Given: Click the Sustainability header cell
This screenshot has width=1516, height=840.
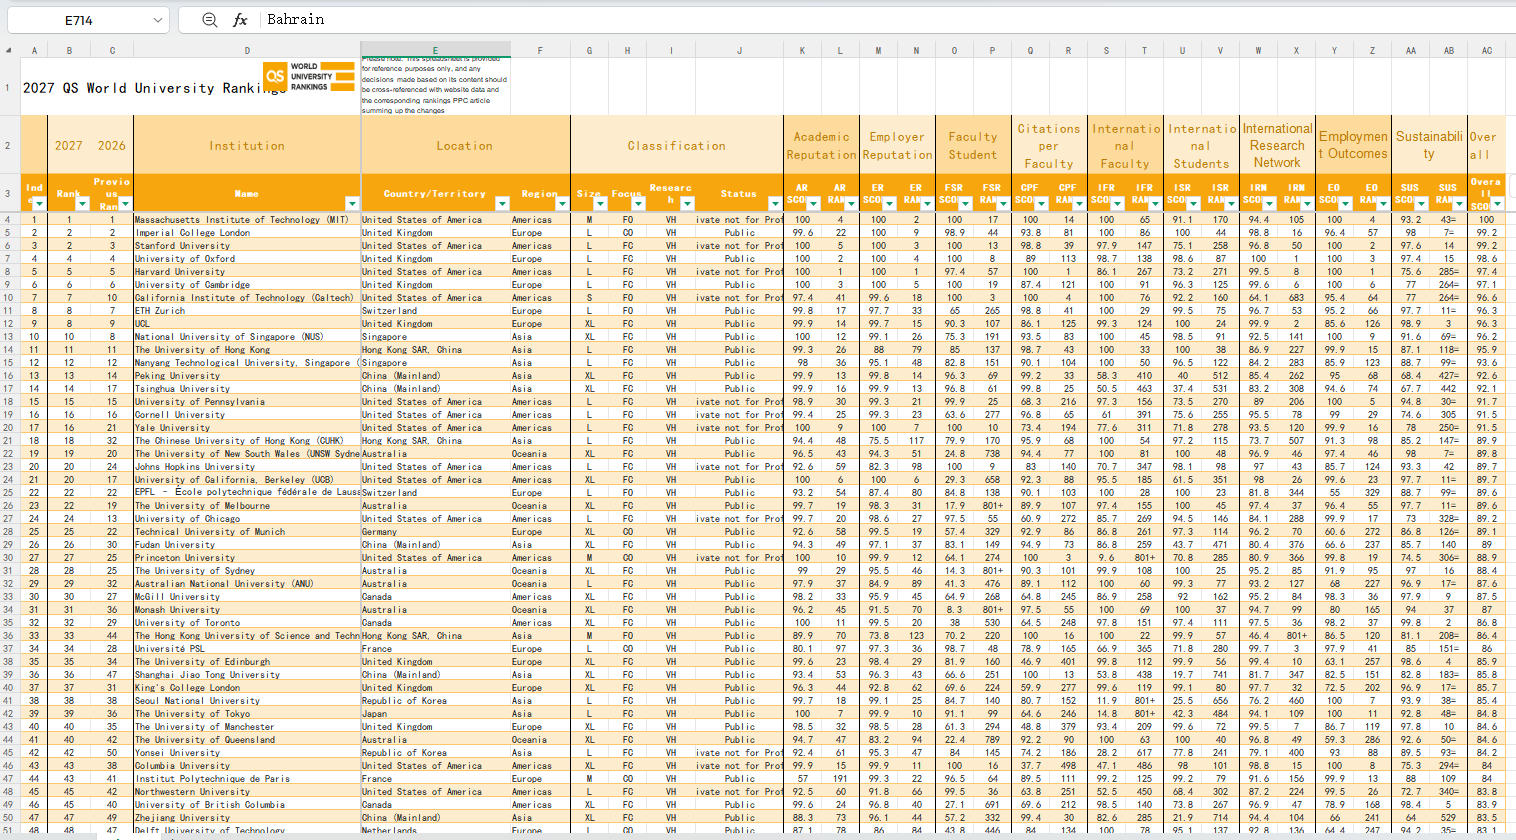Looking at the screenshot, I should (1429, 145).
